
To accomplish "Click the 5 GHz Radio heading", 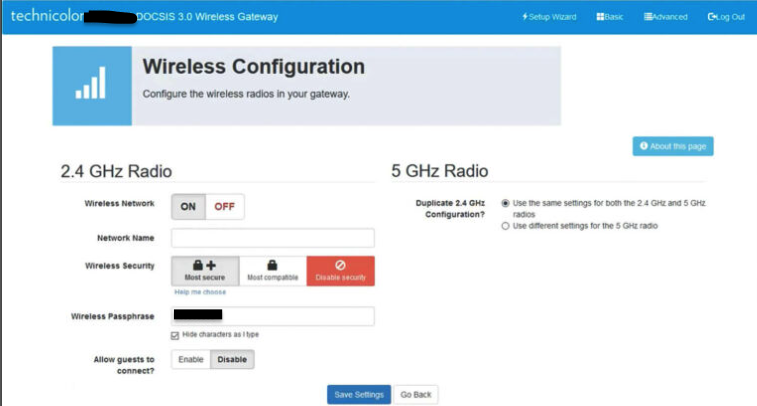I will click(x=440, y=171).
